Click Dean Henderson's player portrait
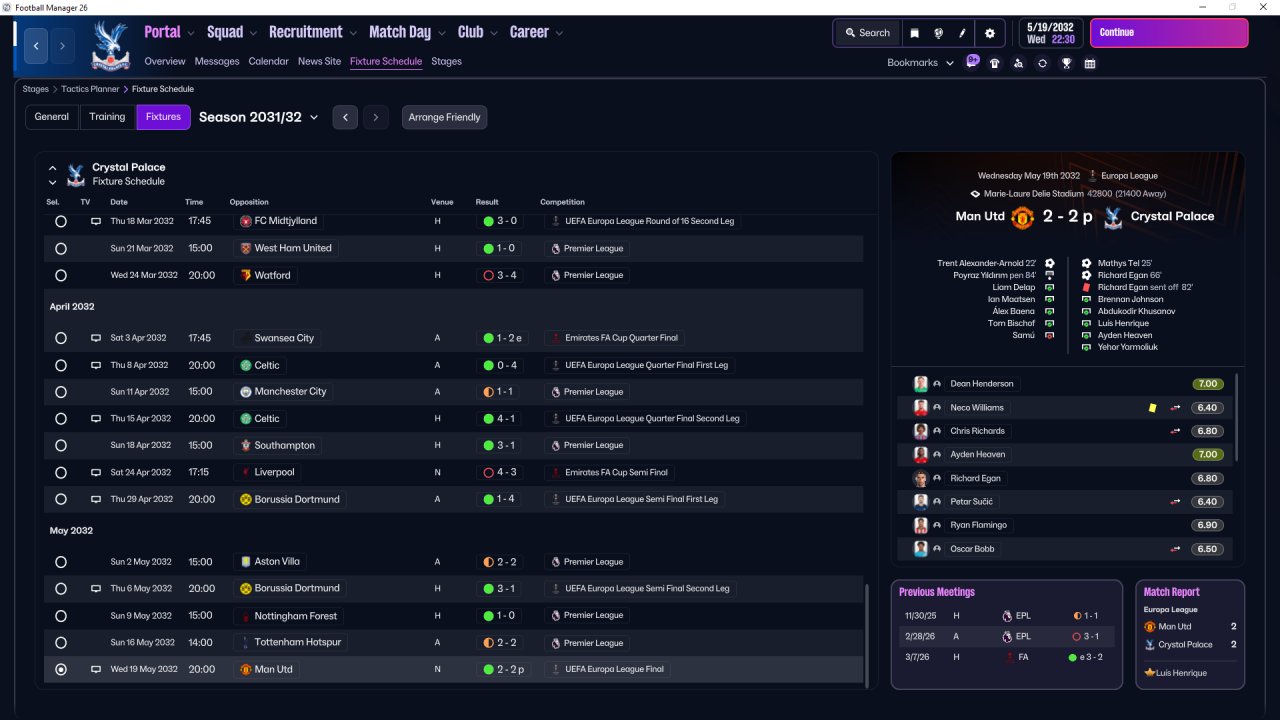This screenshot has width=1280, height=720. (921, 384)
